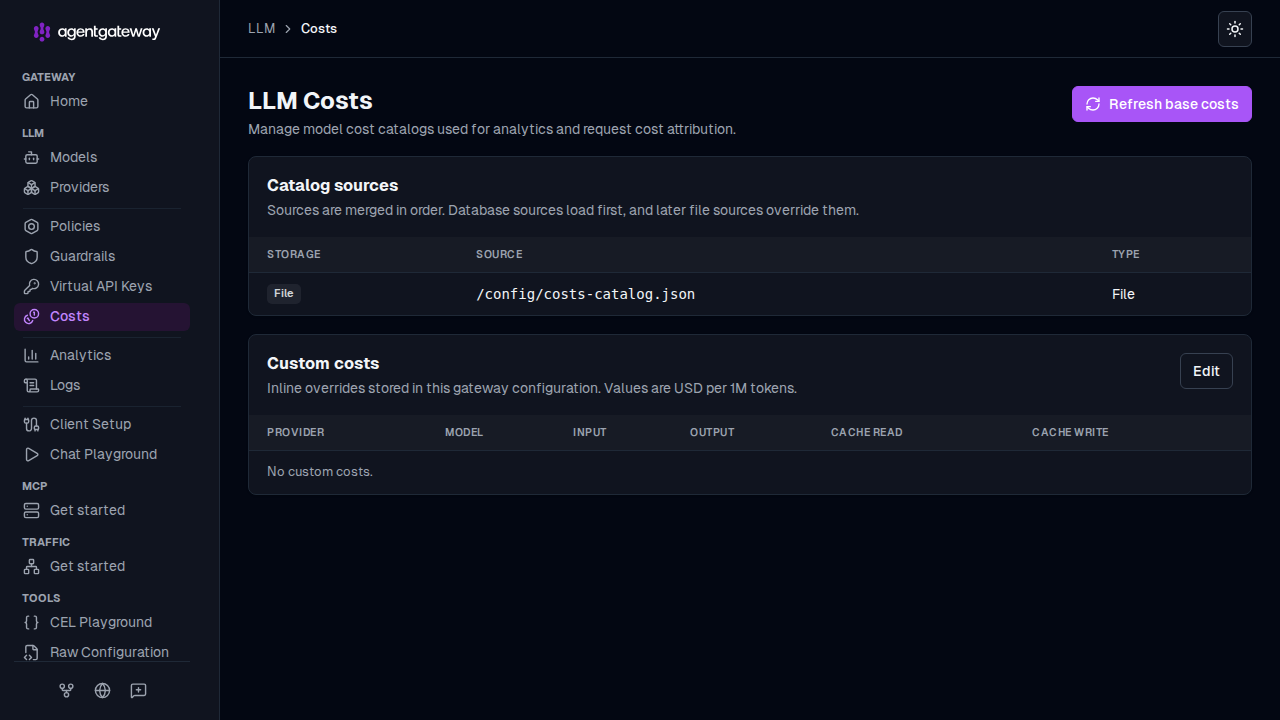Open Analytics page
The width and height of the screenshot is (1280, 720).
[x=102, y=355]
